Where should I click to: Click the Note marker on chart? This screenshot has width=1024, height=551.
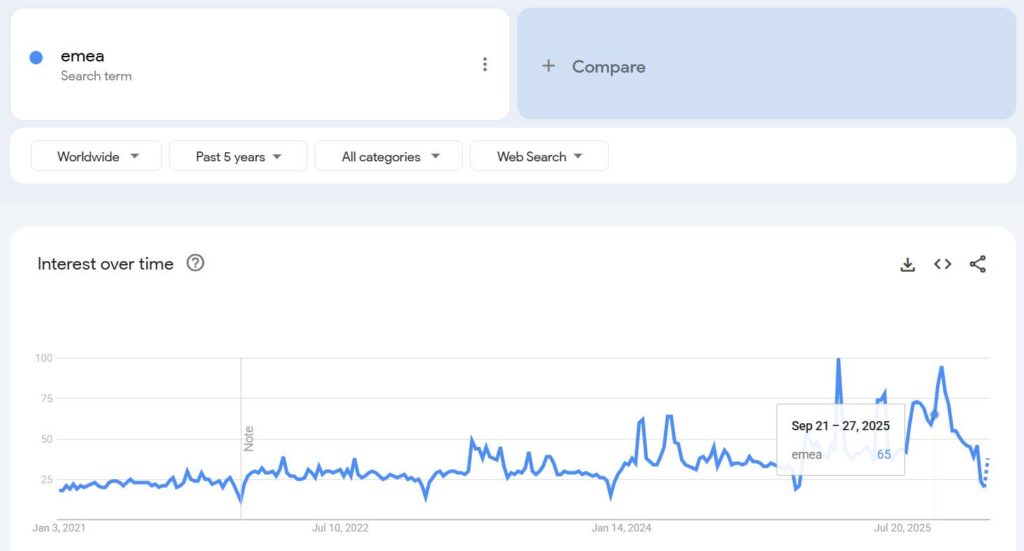coord(249,438)
